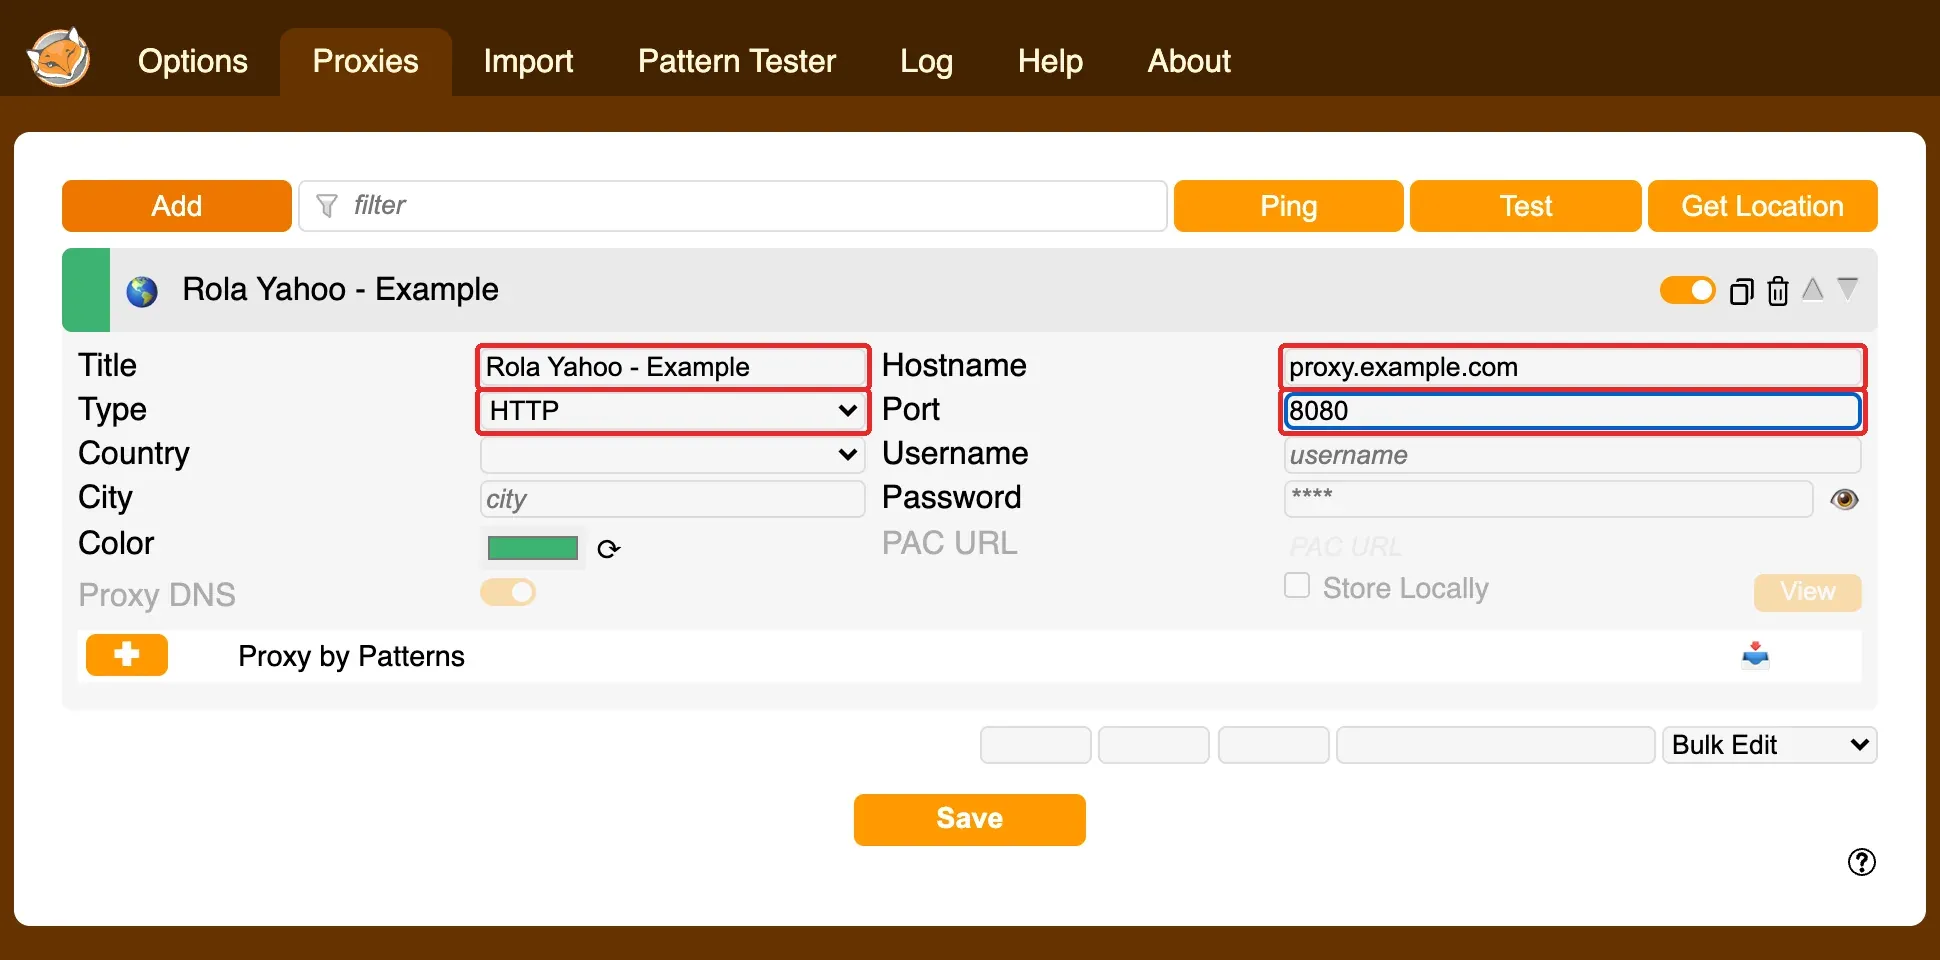Select the Proxies tab
1940x960 pixels.
pos(366,61)
